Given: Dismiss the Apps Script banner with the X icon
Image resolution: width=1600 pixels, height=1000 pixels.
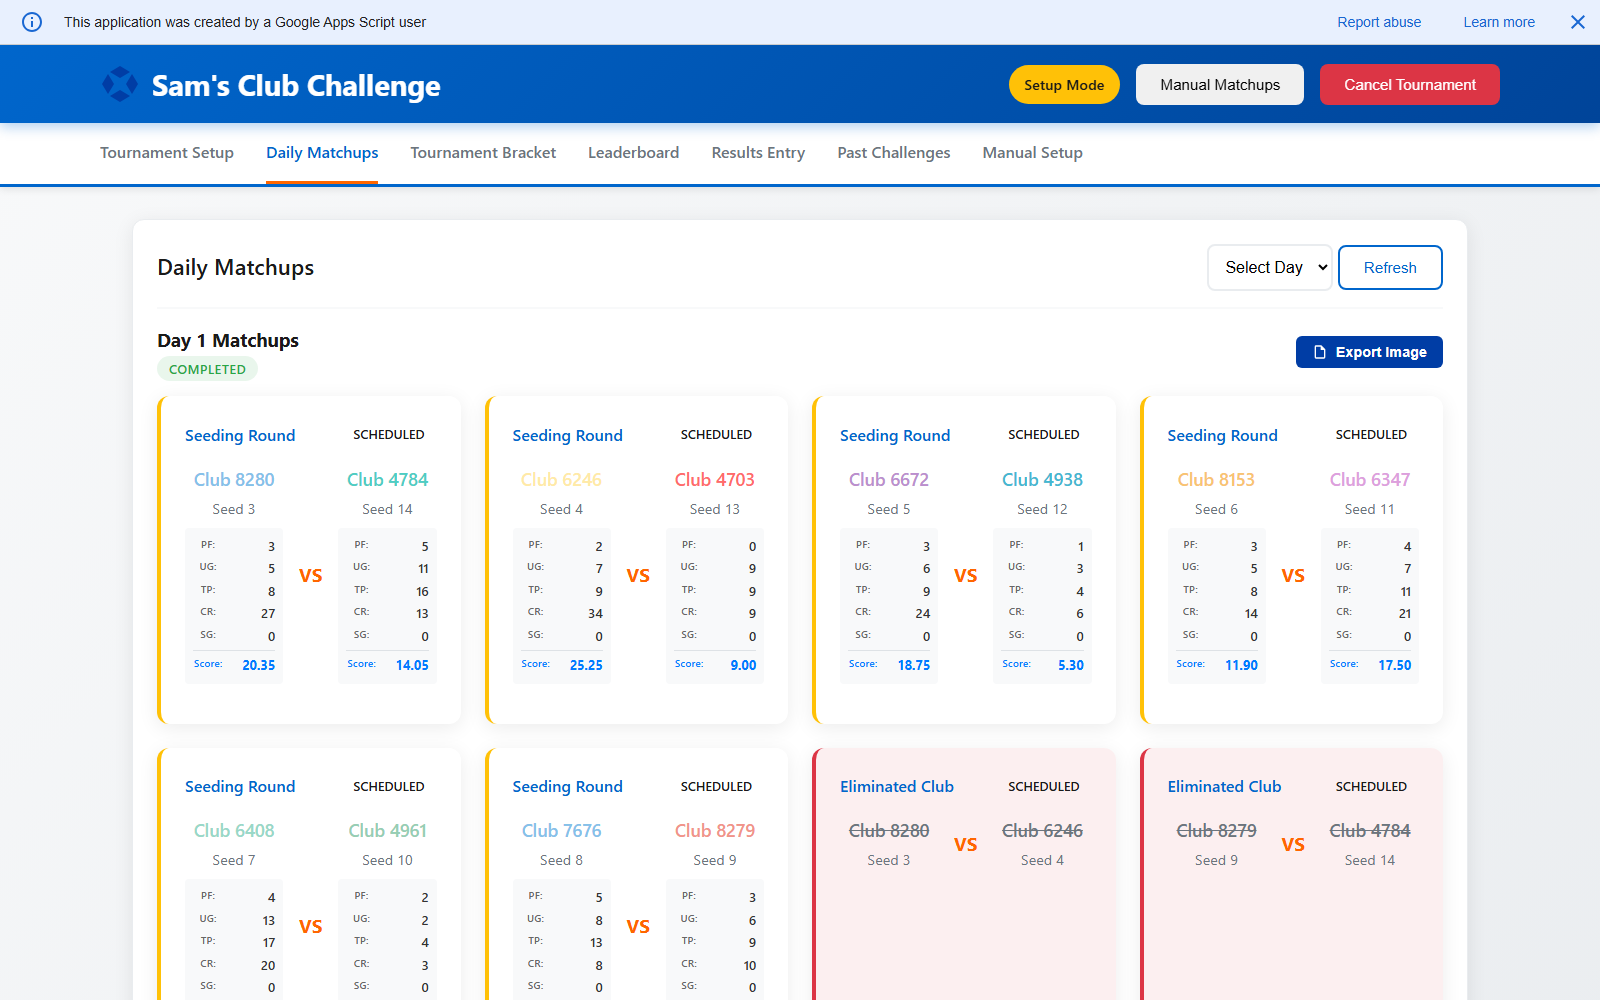Looking at the screenshot, I should pos(1577,21).
